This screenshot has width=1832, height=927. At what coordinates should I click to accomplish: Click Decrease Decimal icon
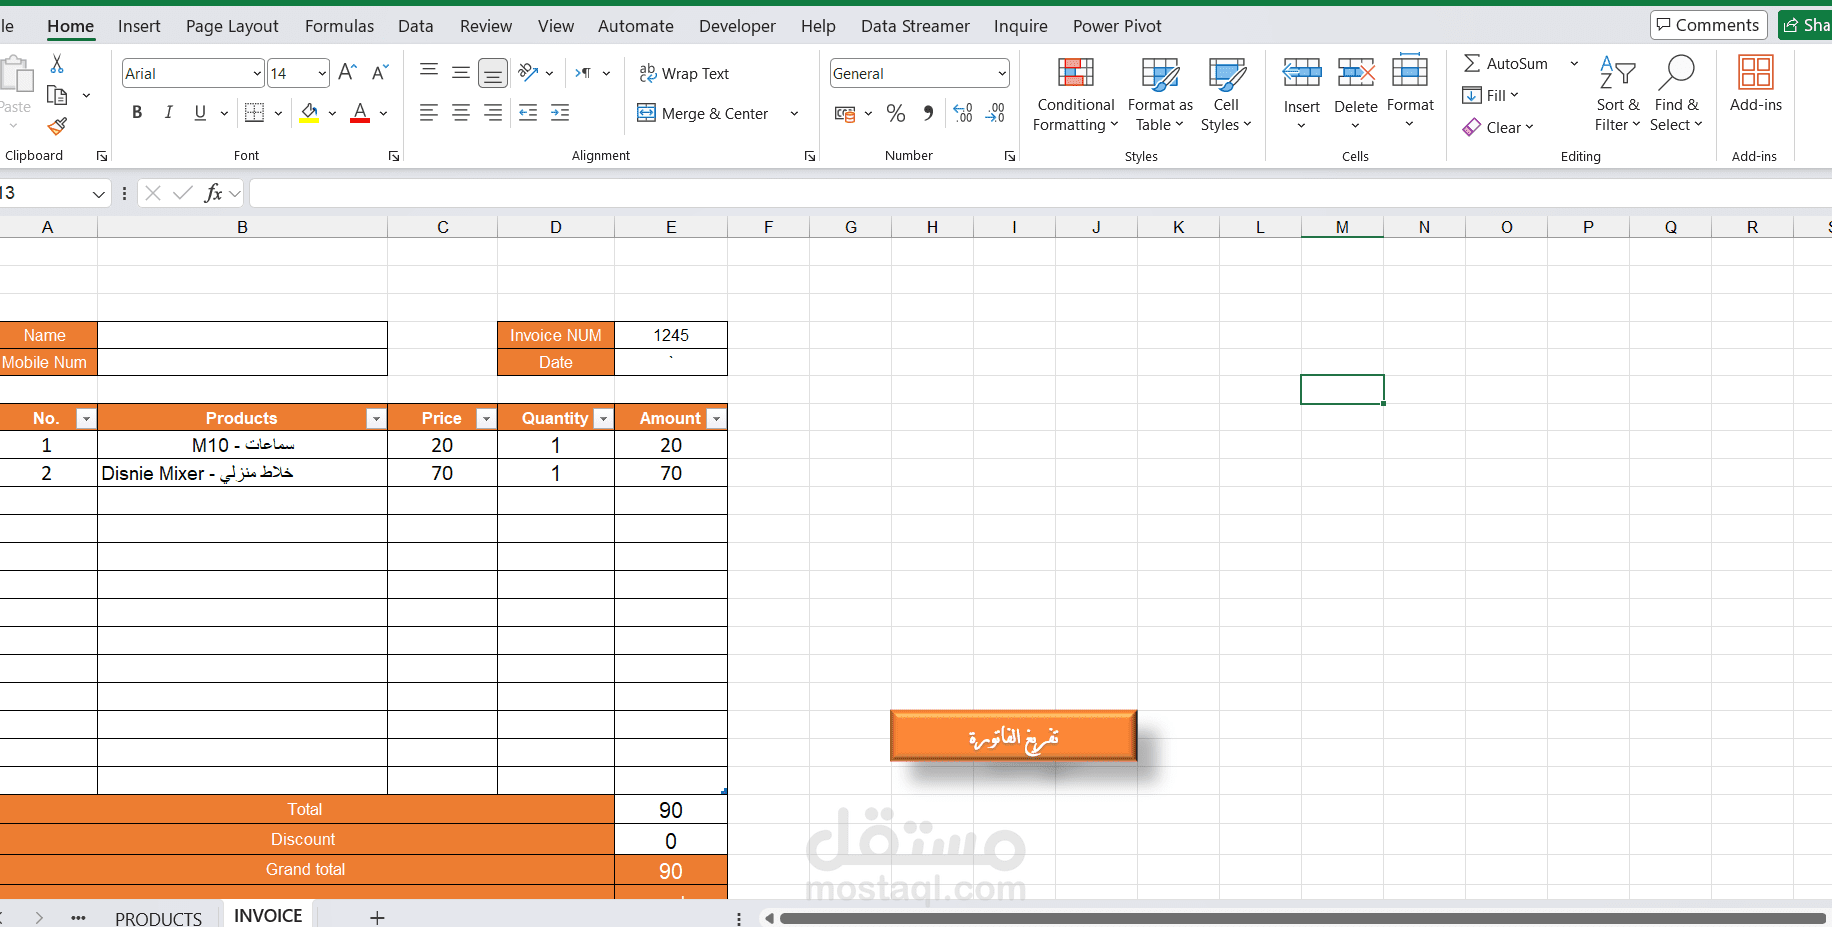pos(995,113)
